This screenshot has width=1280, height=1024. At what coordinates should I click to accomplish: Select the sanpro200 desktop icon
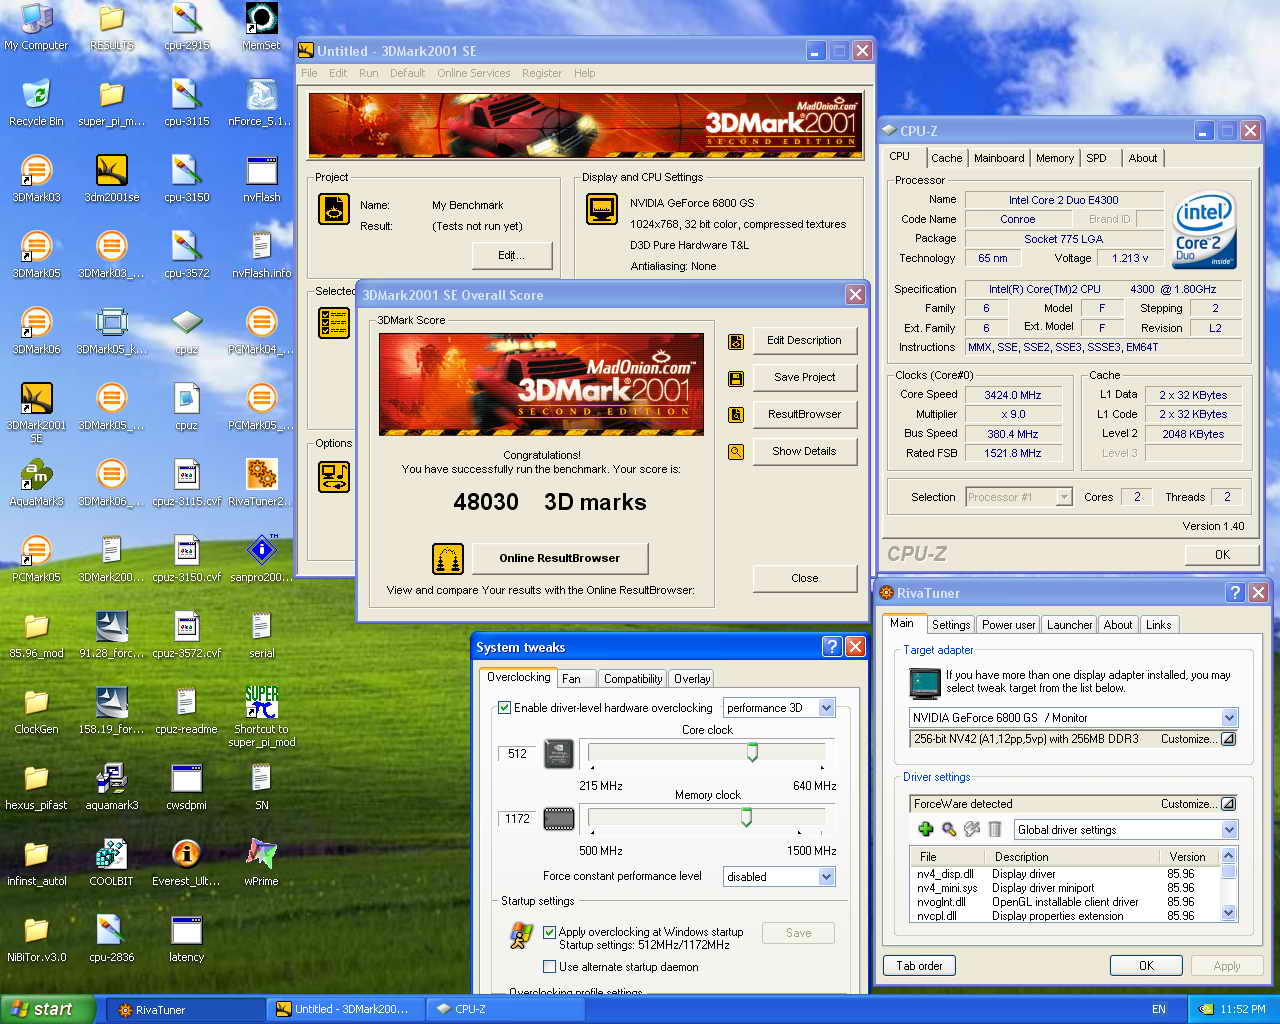(x=261, y=559)
